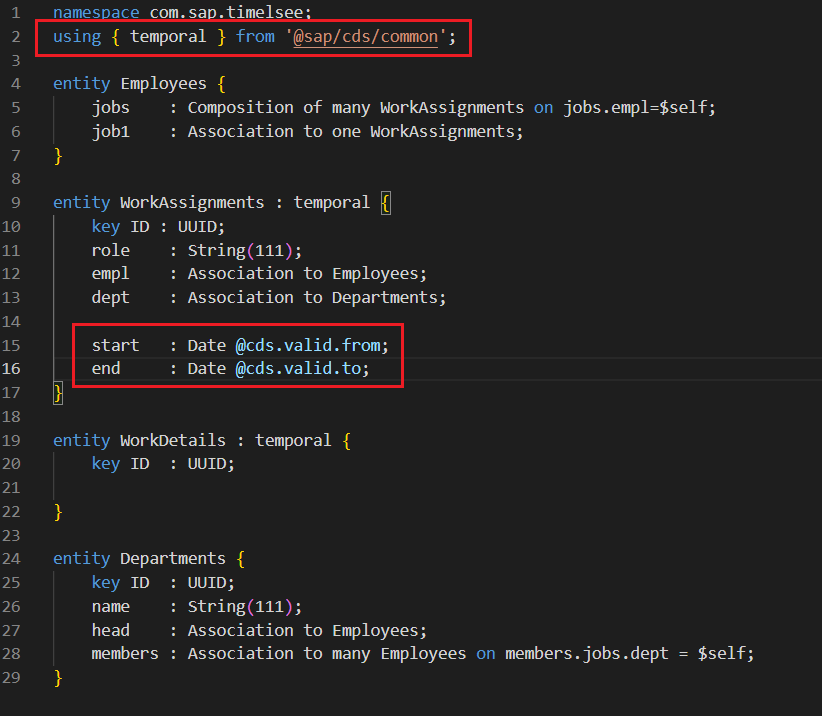Click 'role' field on line 11
This screenshot has width=822, height=716.
tap(110, 251)
